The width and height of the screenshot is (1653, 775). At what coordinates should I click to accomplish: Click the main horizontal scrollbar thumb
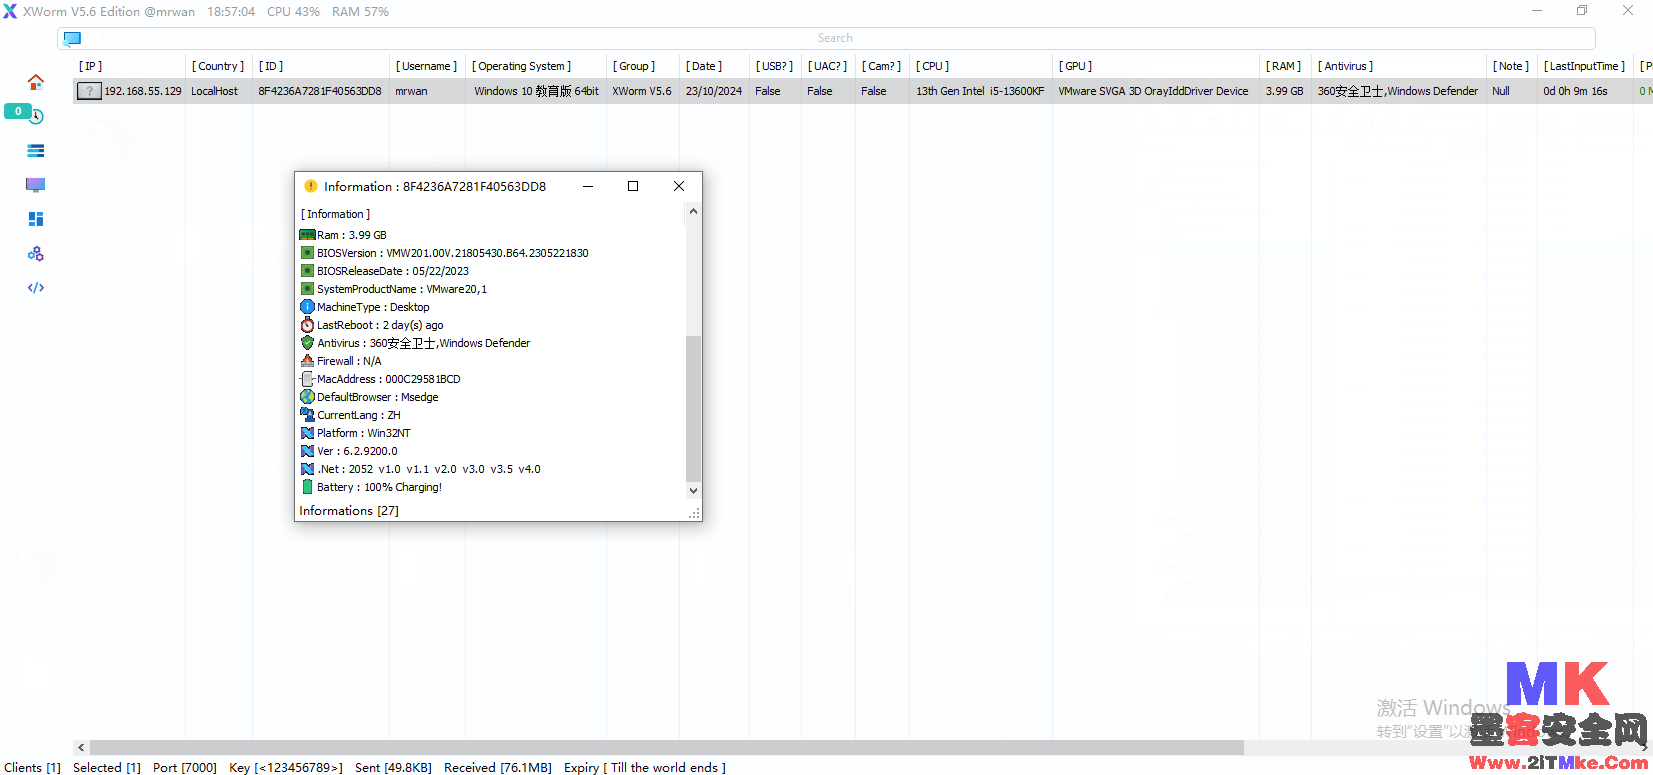667,748
